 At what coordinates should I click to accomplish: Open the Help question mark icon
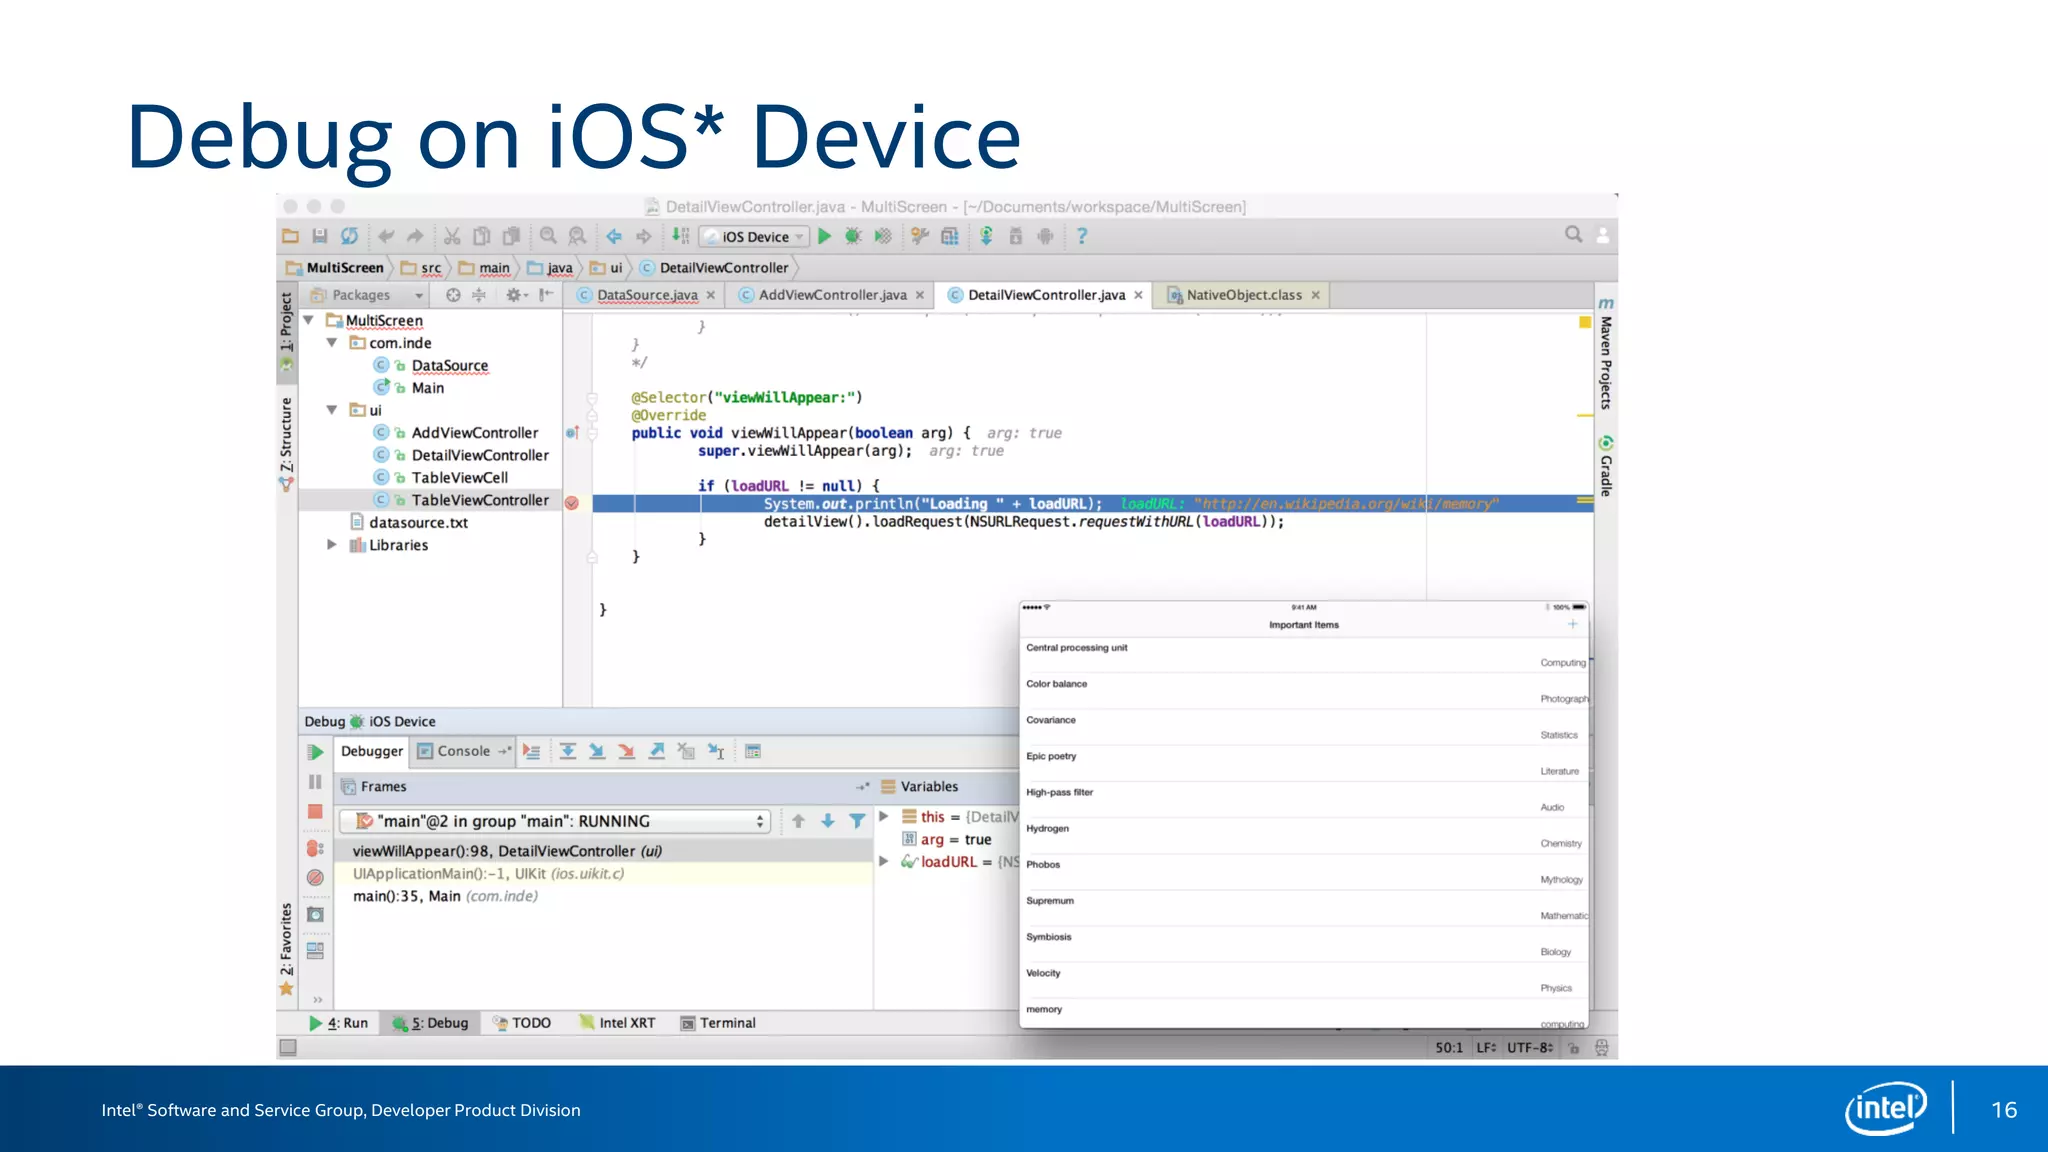click(x=1081, y=236)
